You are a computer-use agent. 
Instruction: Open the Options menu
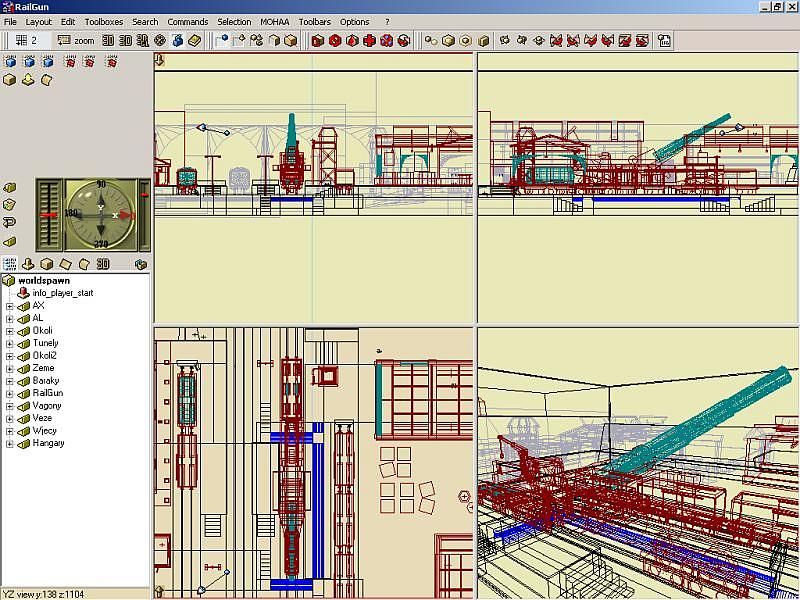click(355, 22)
